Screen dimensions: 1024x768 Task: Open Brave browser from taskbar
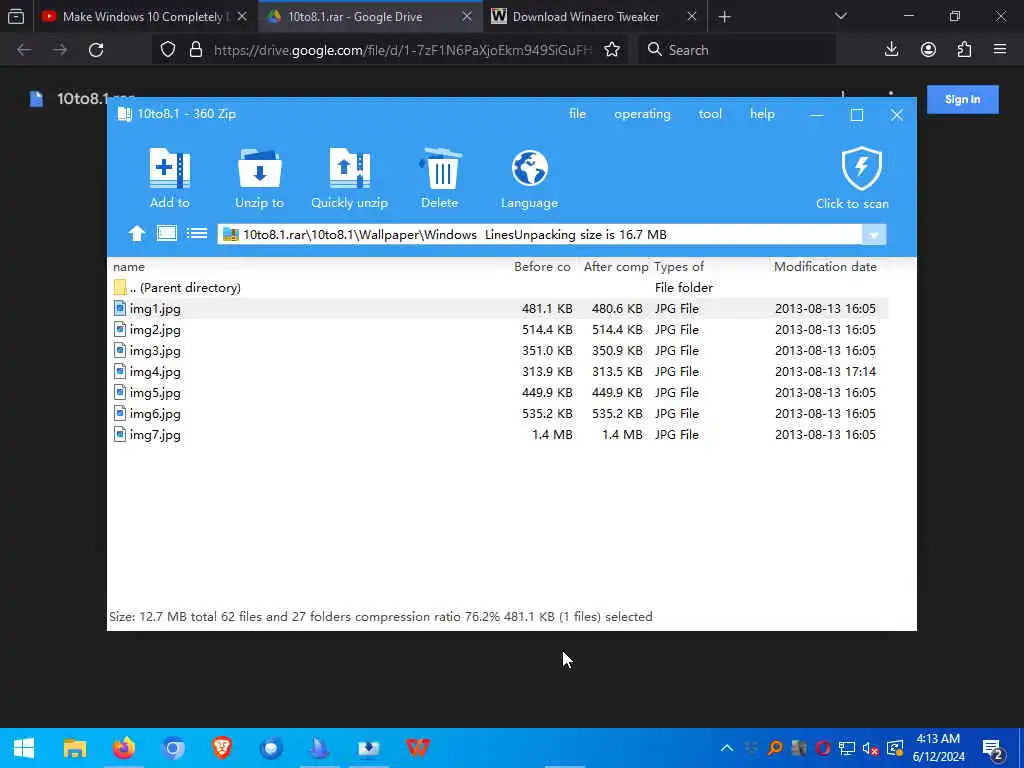click(222, 748)
